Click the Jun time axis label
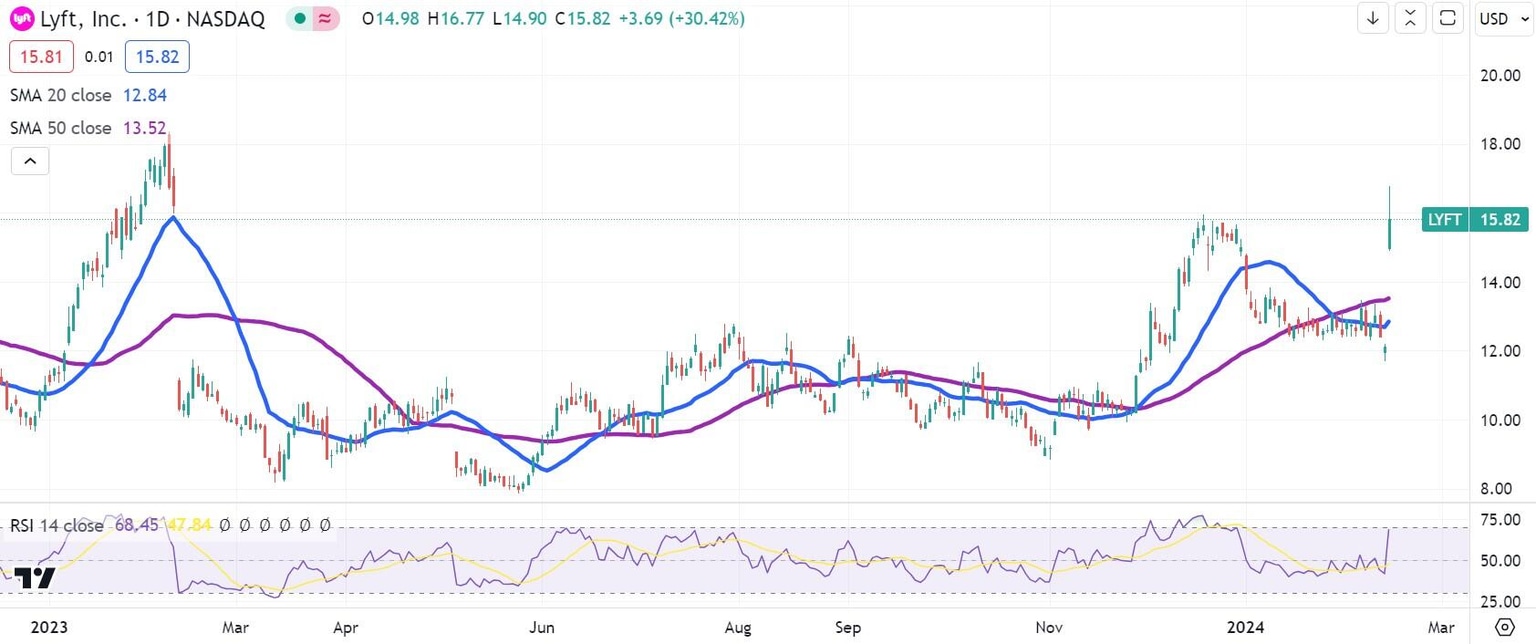Viewport: 1536px width, 644px height. 541,627
